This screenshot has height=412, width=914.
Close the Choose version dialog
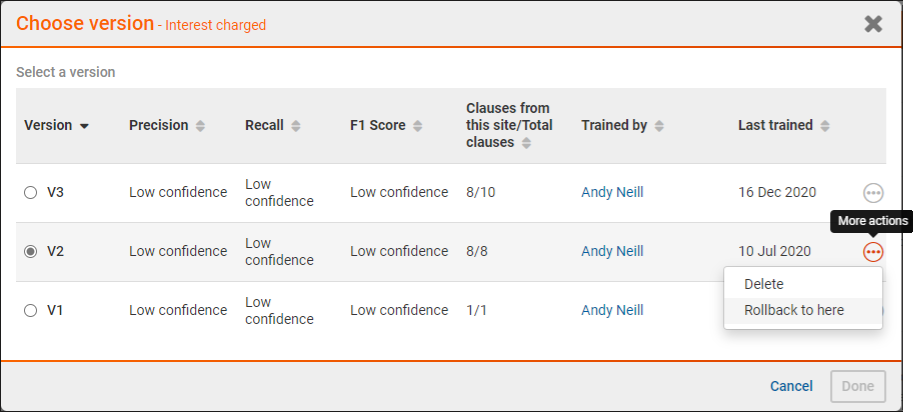[873, 23]
